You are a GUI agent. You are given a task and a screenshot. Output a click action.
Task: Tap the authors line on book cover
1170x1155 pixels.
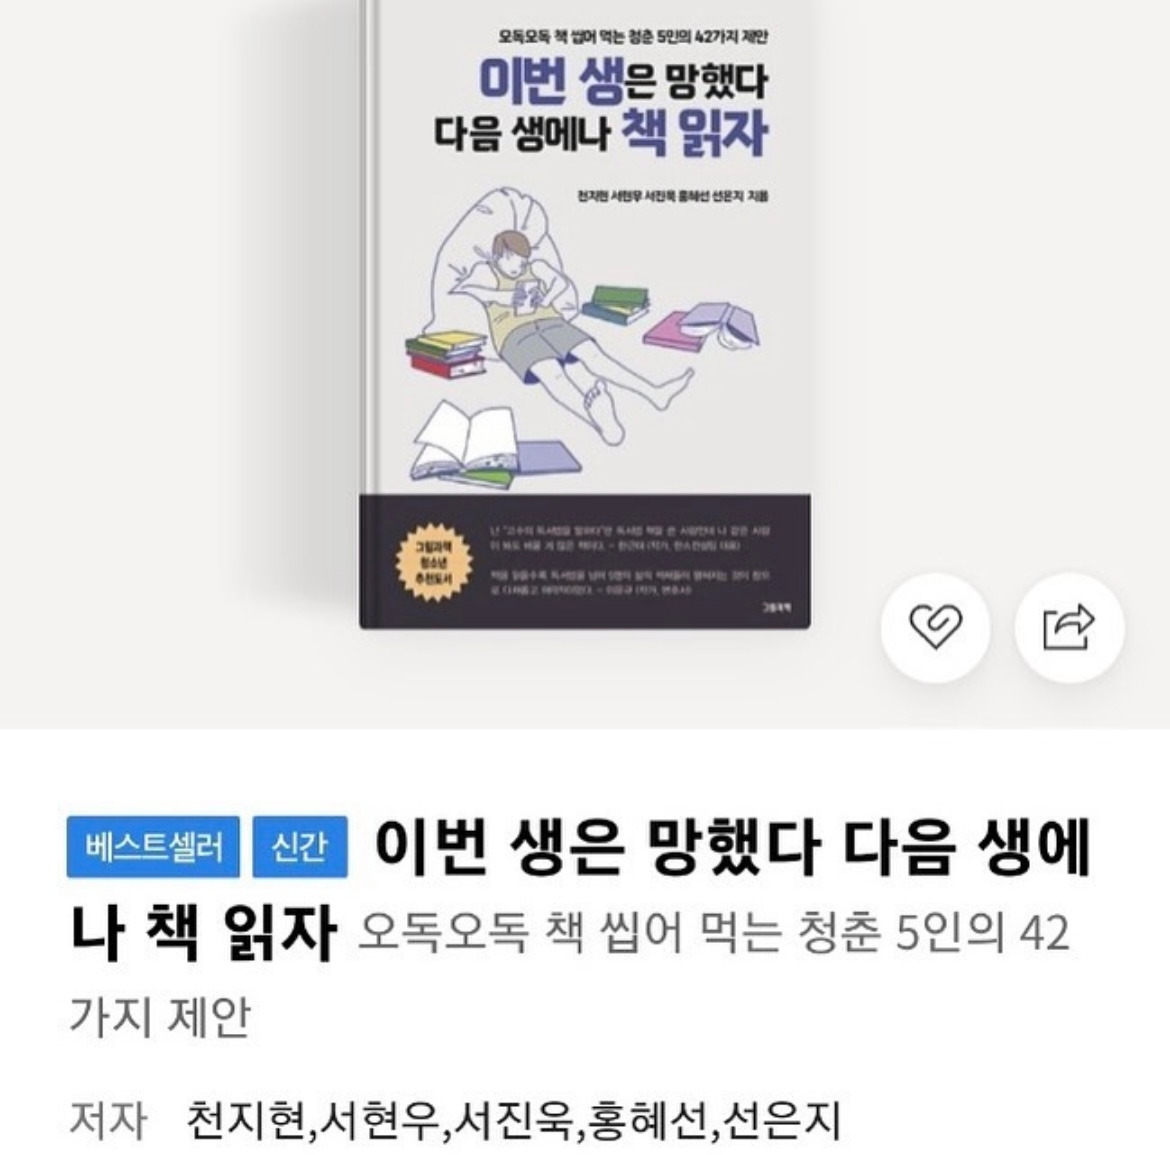click(672, 197)
